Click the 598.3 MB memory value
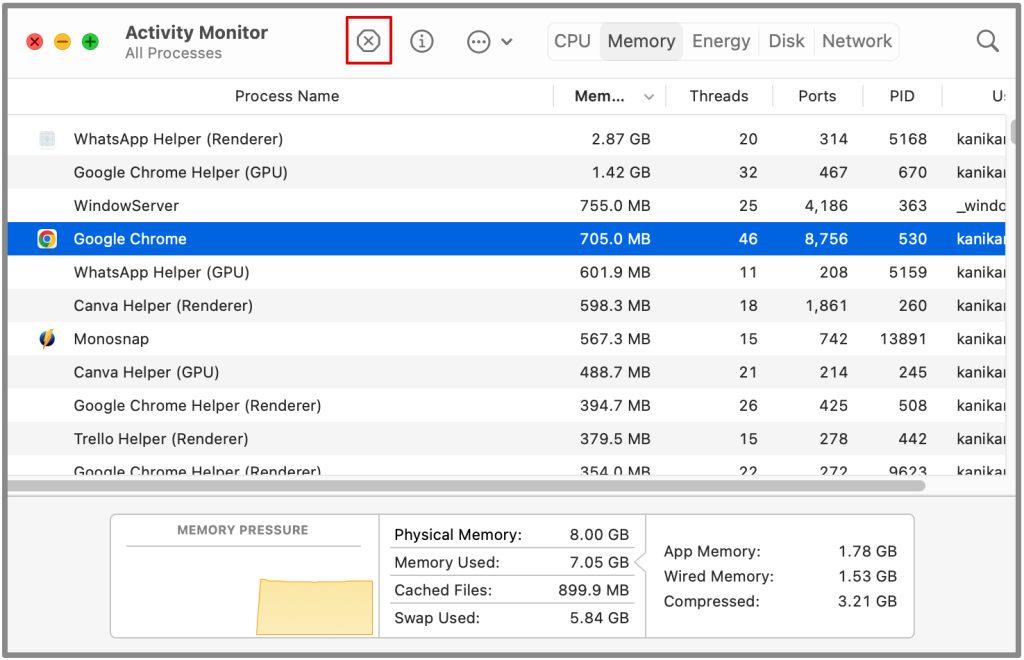The image size is (1024, 660). (615, 306)
